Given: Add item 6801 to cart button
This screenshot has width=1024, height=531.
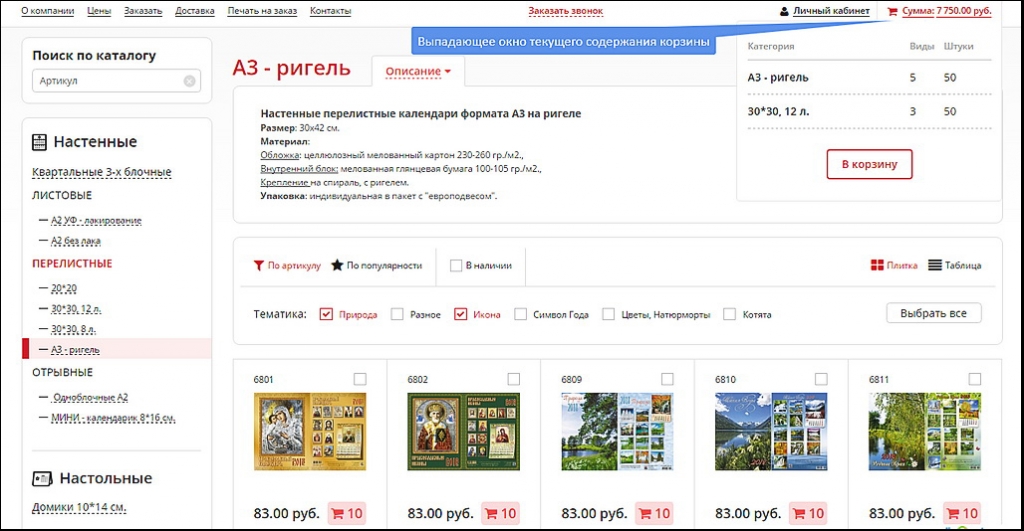Looking at the screenshot, I should click(x=346, y=513).
